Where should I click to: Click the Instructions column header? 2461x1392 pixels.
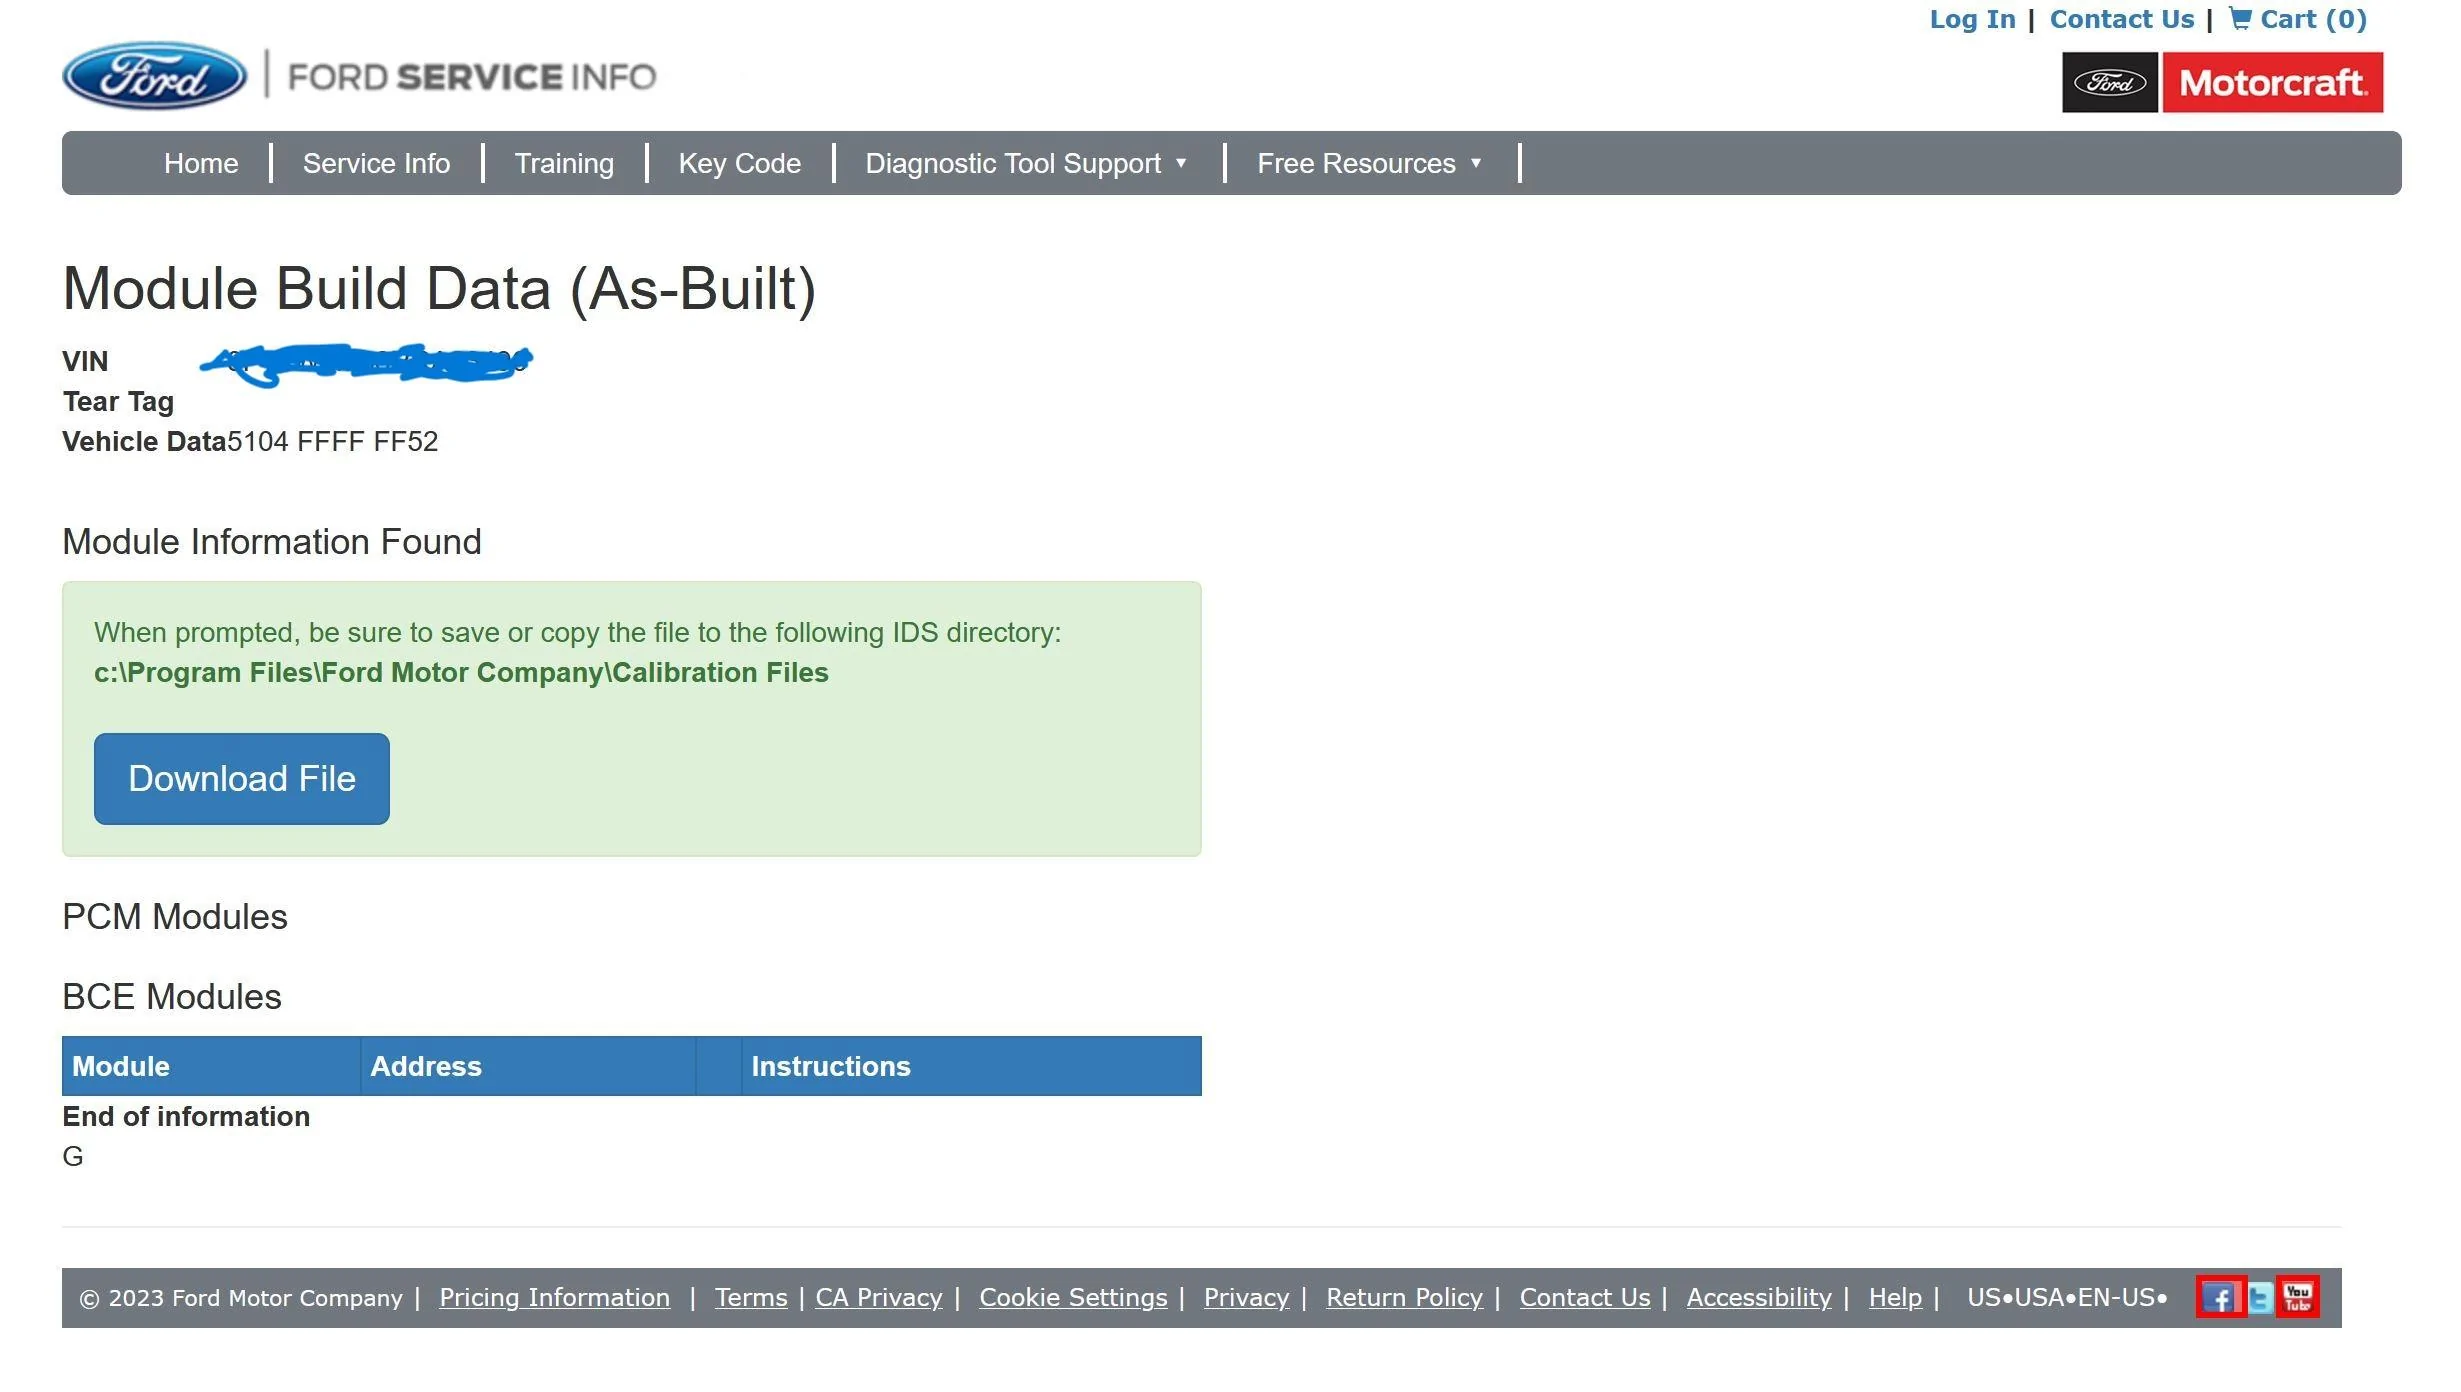pos(971,1066)
